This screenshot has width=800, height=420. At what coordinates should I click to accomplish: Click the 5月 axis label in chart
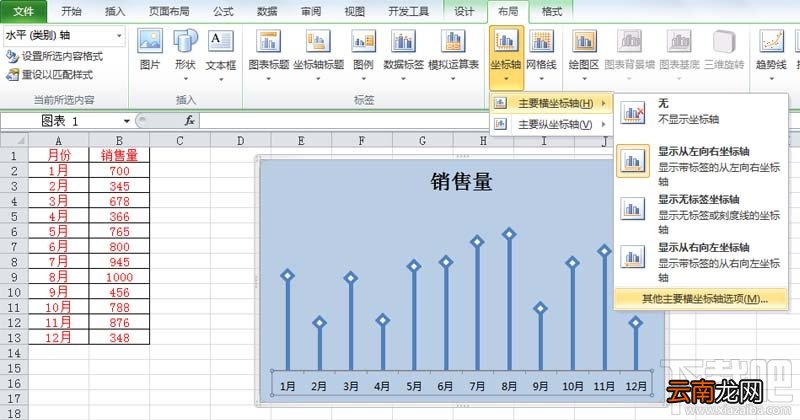414,386
